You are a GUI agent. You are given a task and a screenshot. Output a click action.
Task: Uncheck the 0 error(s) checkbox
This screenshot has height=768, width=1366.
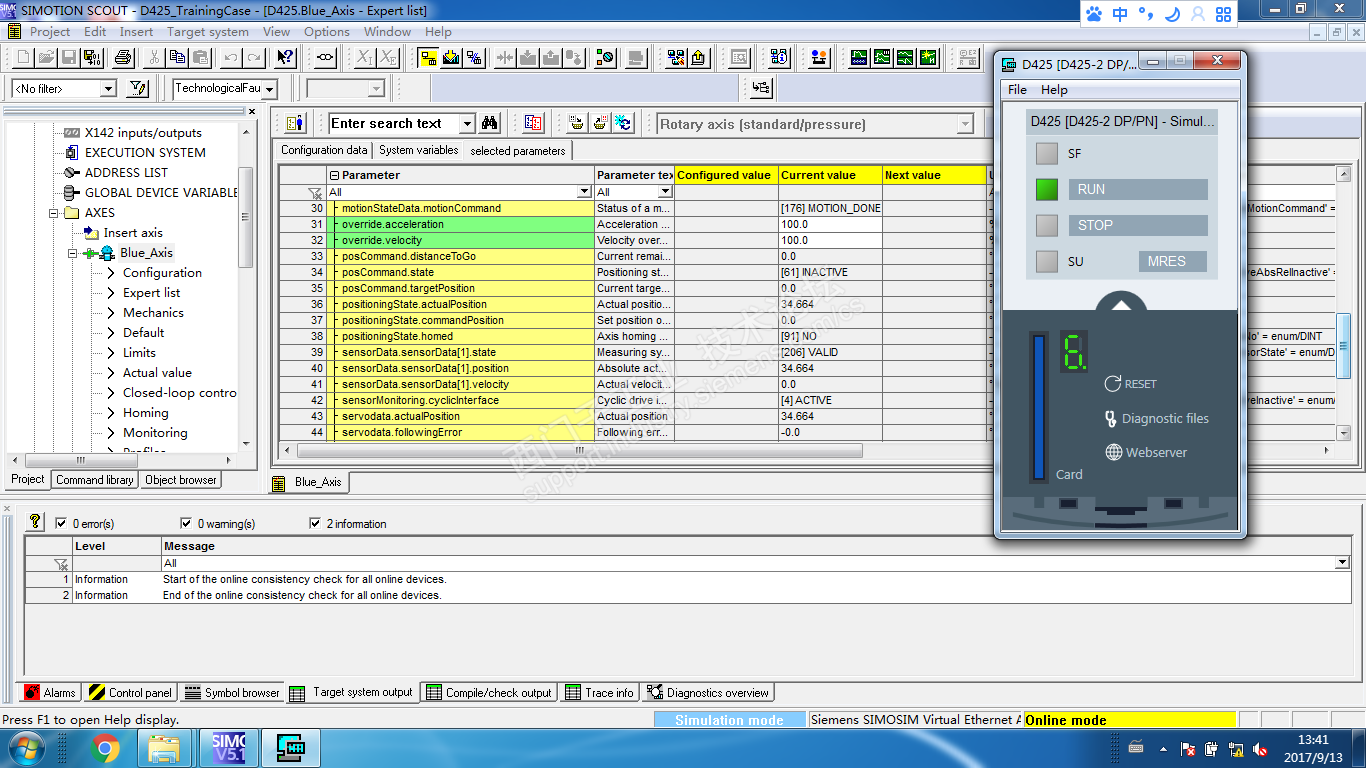click(x=62, y=523)
